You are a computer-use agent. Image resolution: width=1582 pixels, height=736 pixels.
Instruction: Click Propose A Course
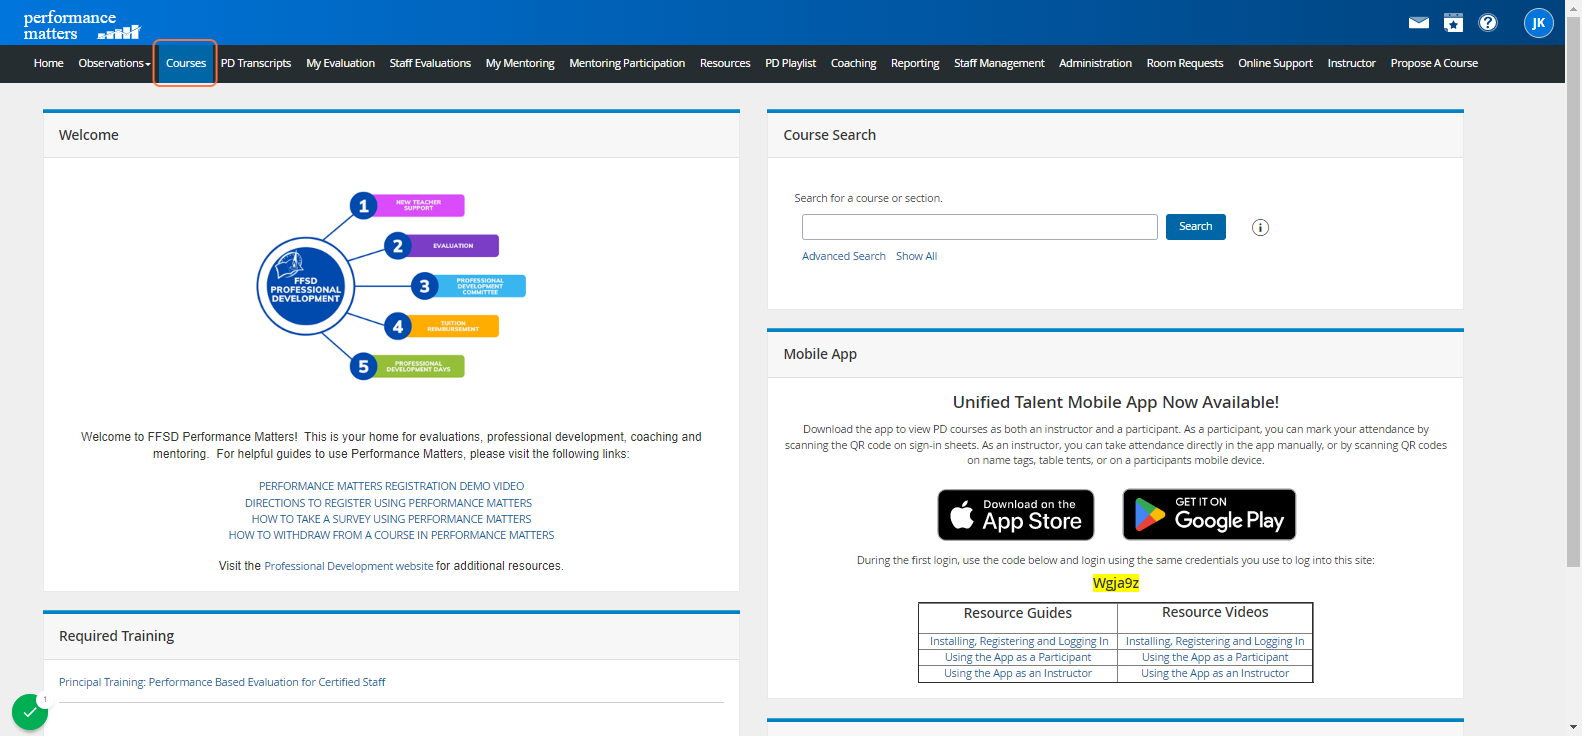point(1434,63)
